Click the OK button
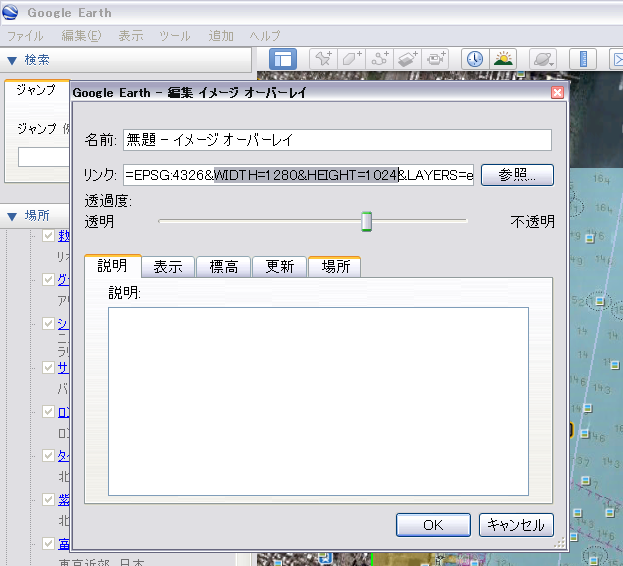 pyautogui.click(x=433, y=525)
